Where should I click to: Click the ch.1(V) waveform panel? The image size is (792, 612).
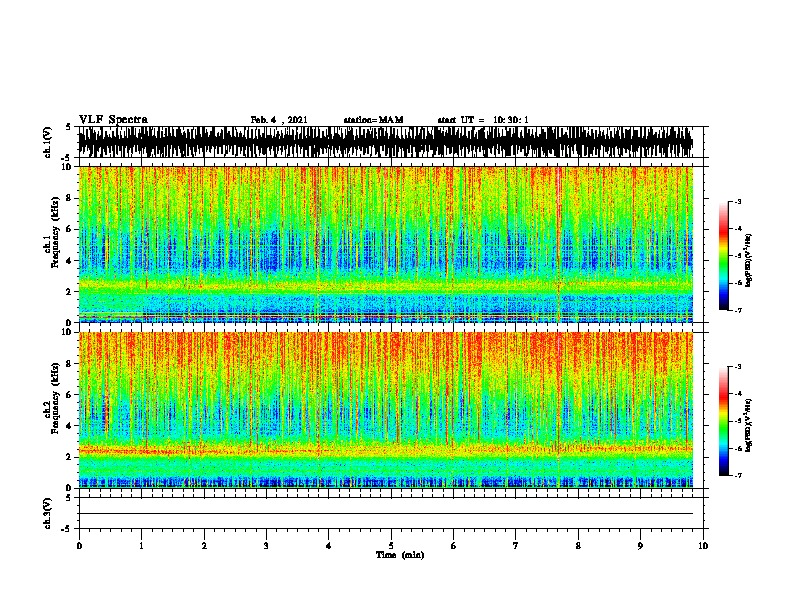(x=391, y=142)
